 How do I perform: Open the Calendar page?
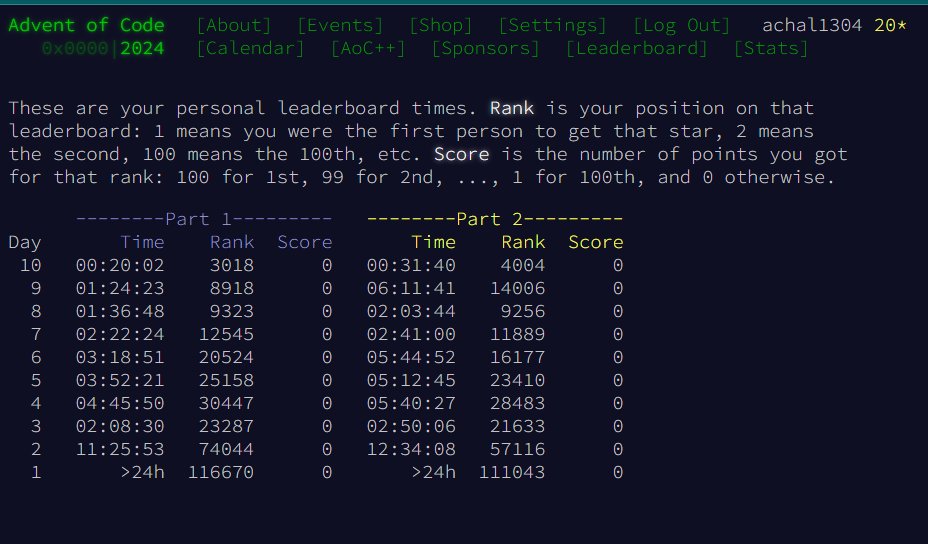tap(250, 49)
